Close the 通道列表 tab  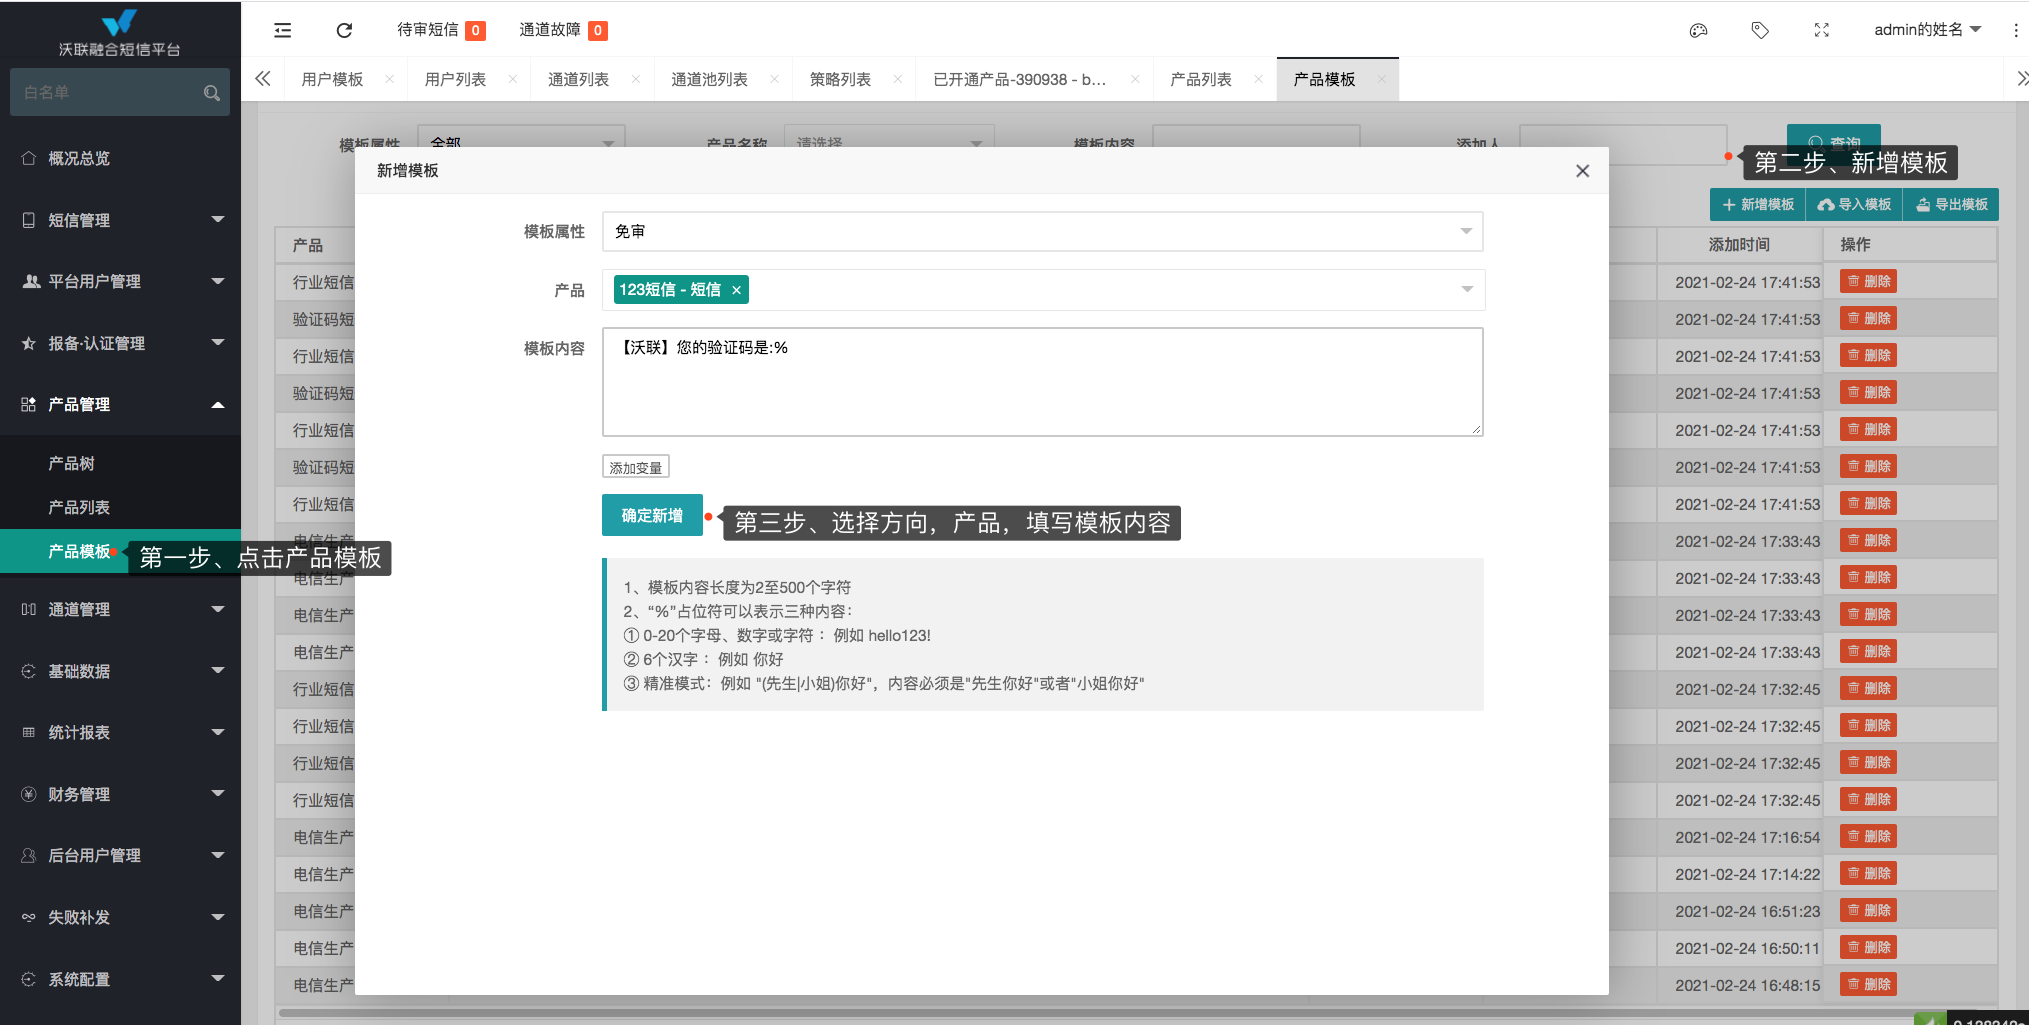pos(635,79)
